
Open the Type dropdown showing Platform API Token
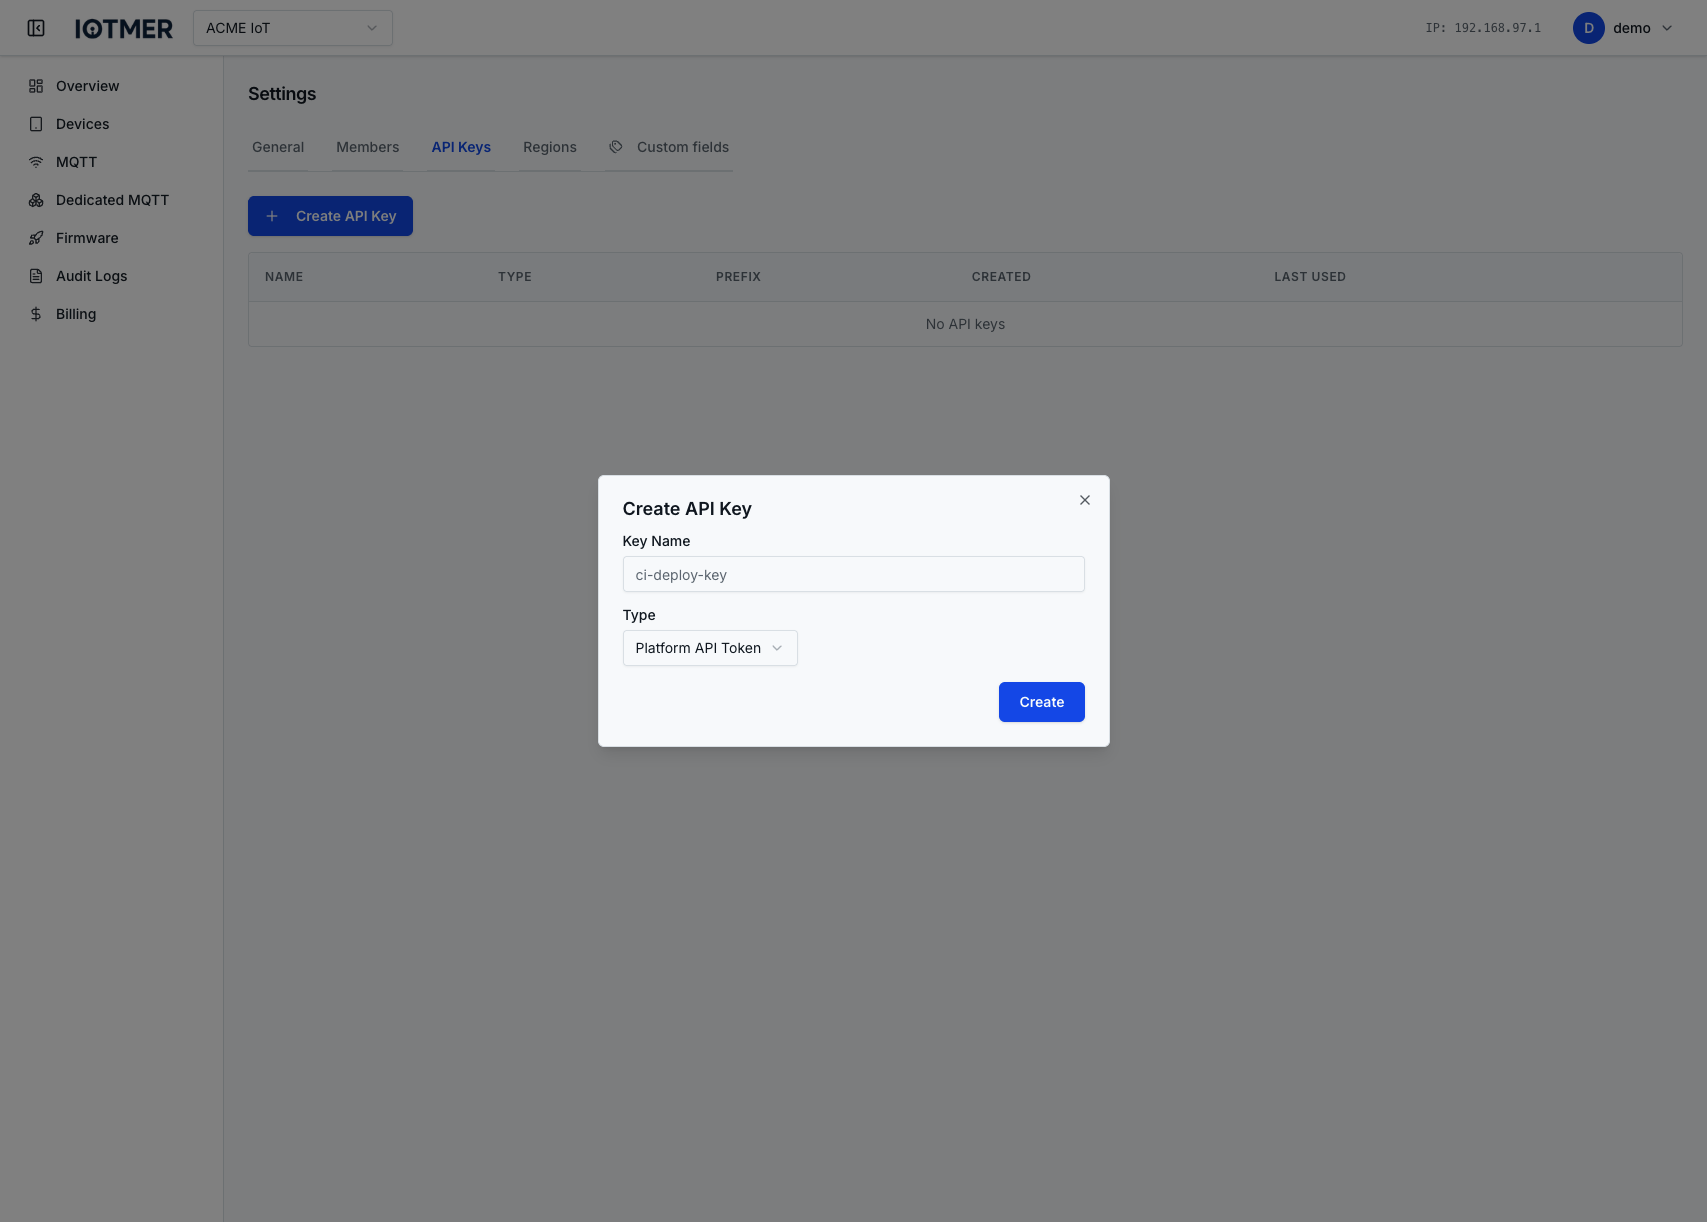[x=709, y=648]
